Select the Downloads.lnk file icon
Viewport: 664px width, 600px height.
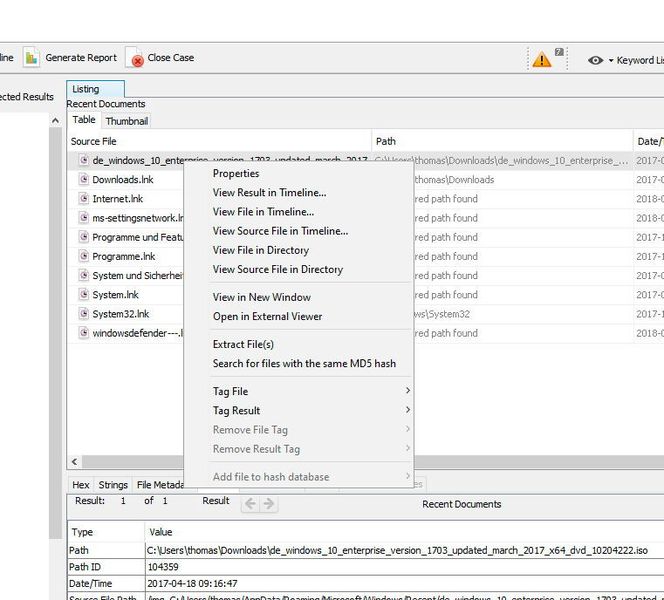pos(84,180)
